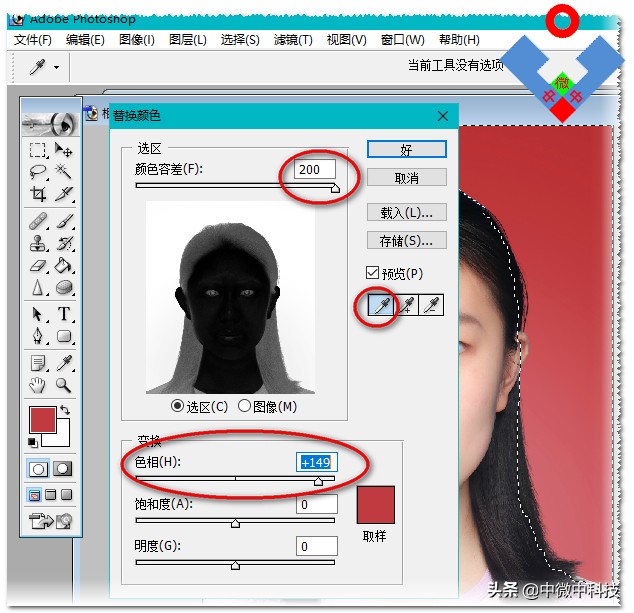Click the white background color swatch
634x613 pixels.
click(61, 437)
